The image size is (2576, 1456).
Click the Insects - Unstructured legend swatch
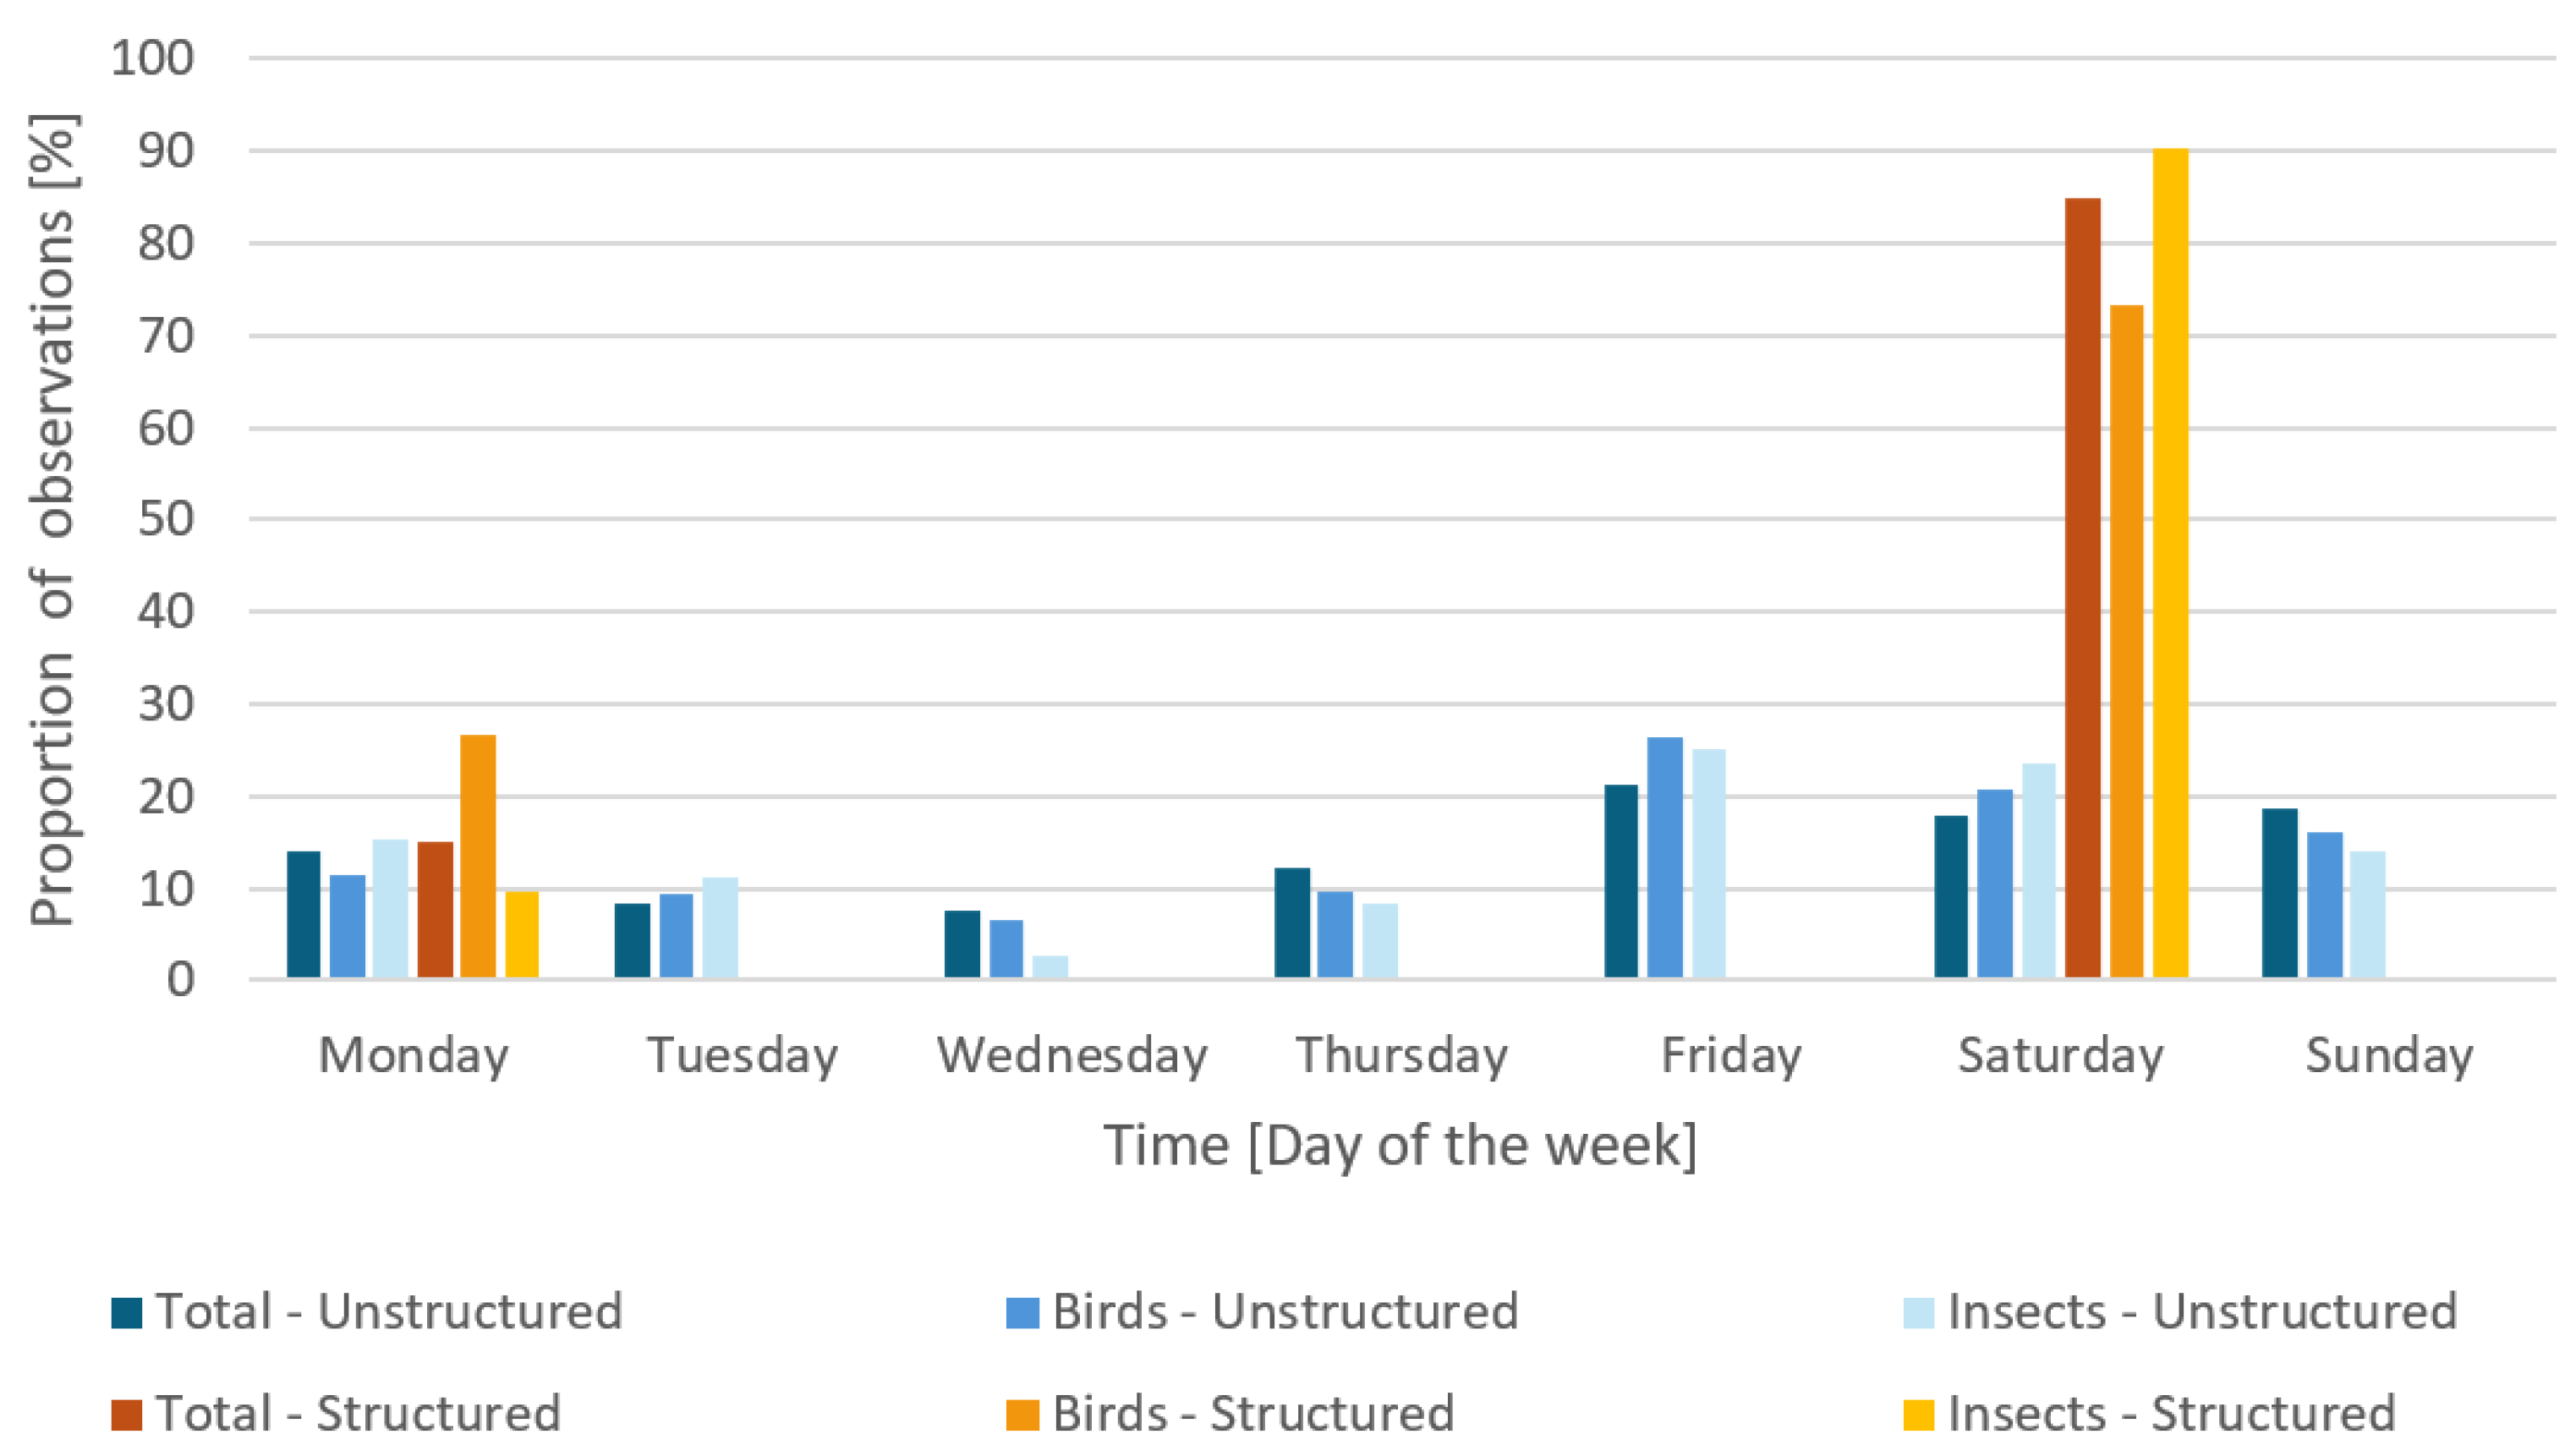1918,1313
